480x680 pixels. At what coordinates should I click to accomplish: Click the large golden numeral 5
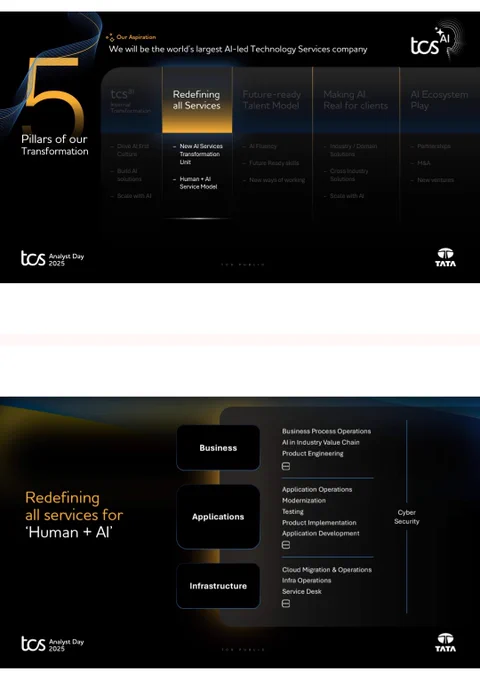coord(54,94)
